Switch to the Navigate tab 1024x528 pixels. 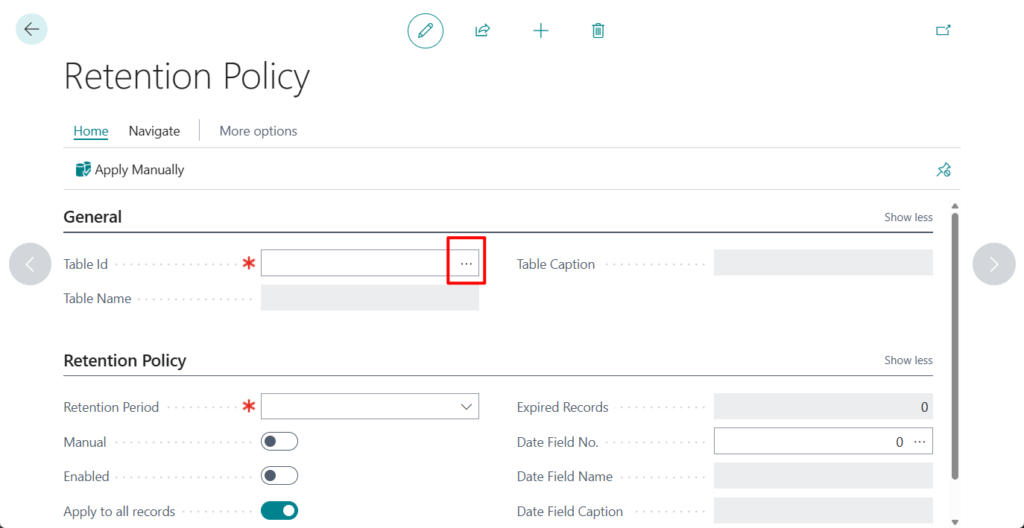154,131
